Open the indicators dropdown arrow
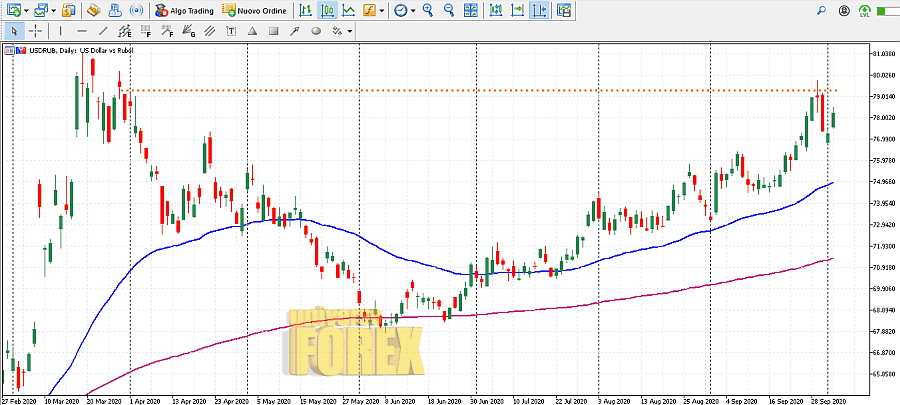 tap(382, 10)
